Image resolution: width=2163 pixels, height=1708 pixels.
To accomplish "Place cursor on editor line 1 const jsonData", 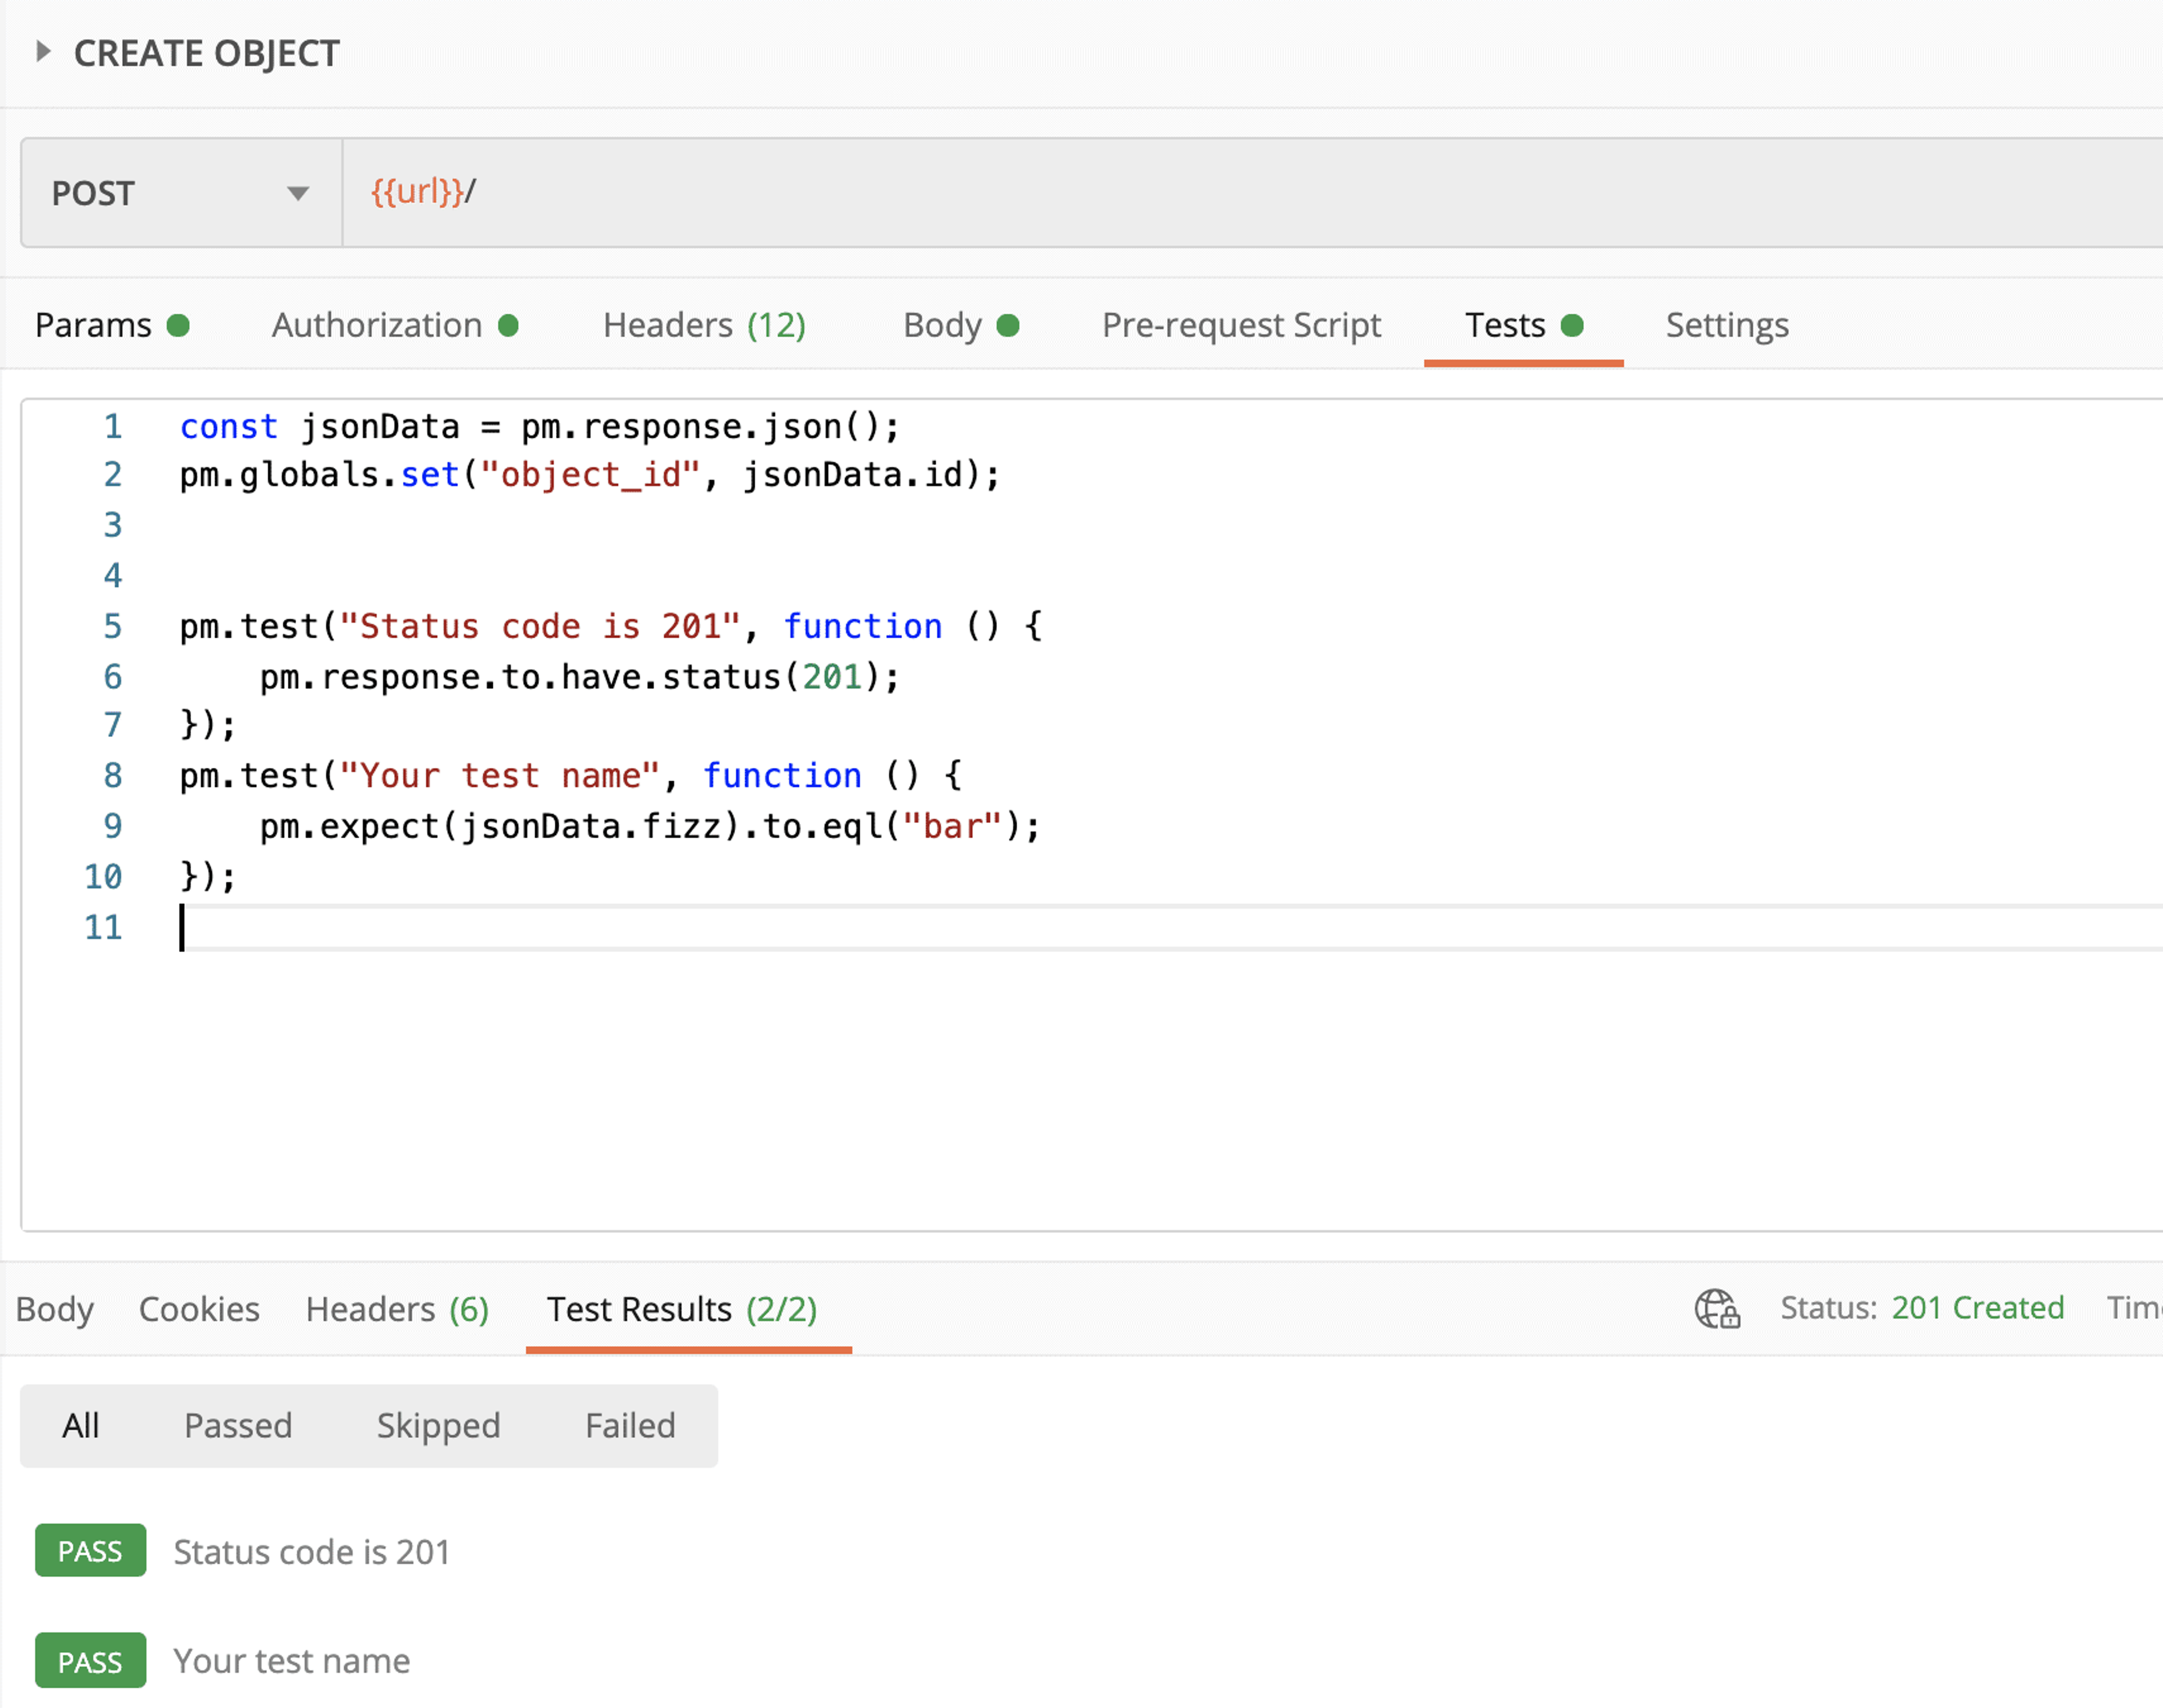I will (x=540, y=427).
